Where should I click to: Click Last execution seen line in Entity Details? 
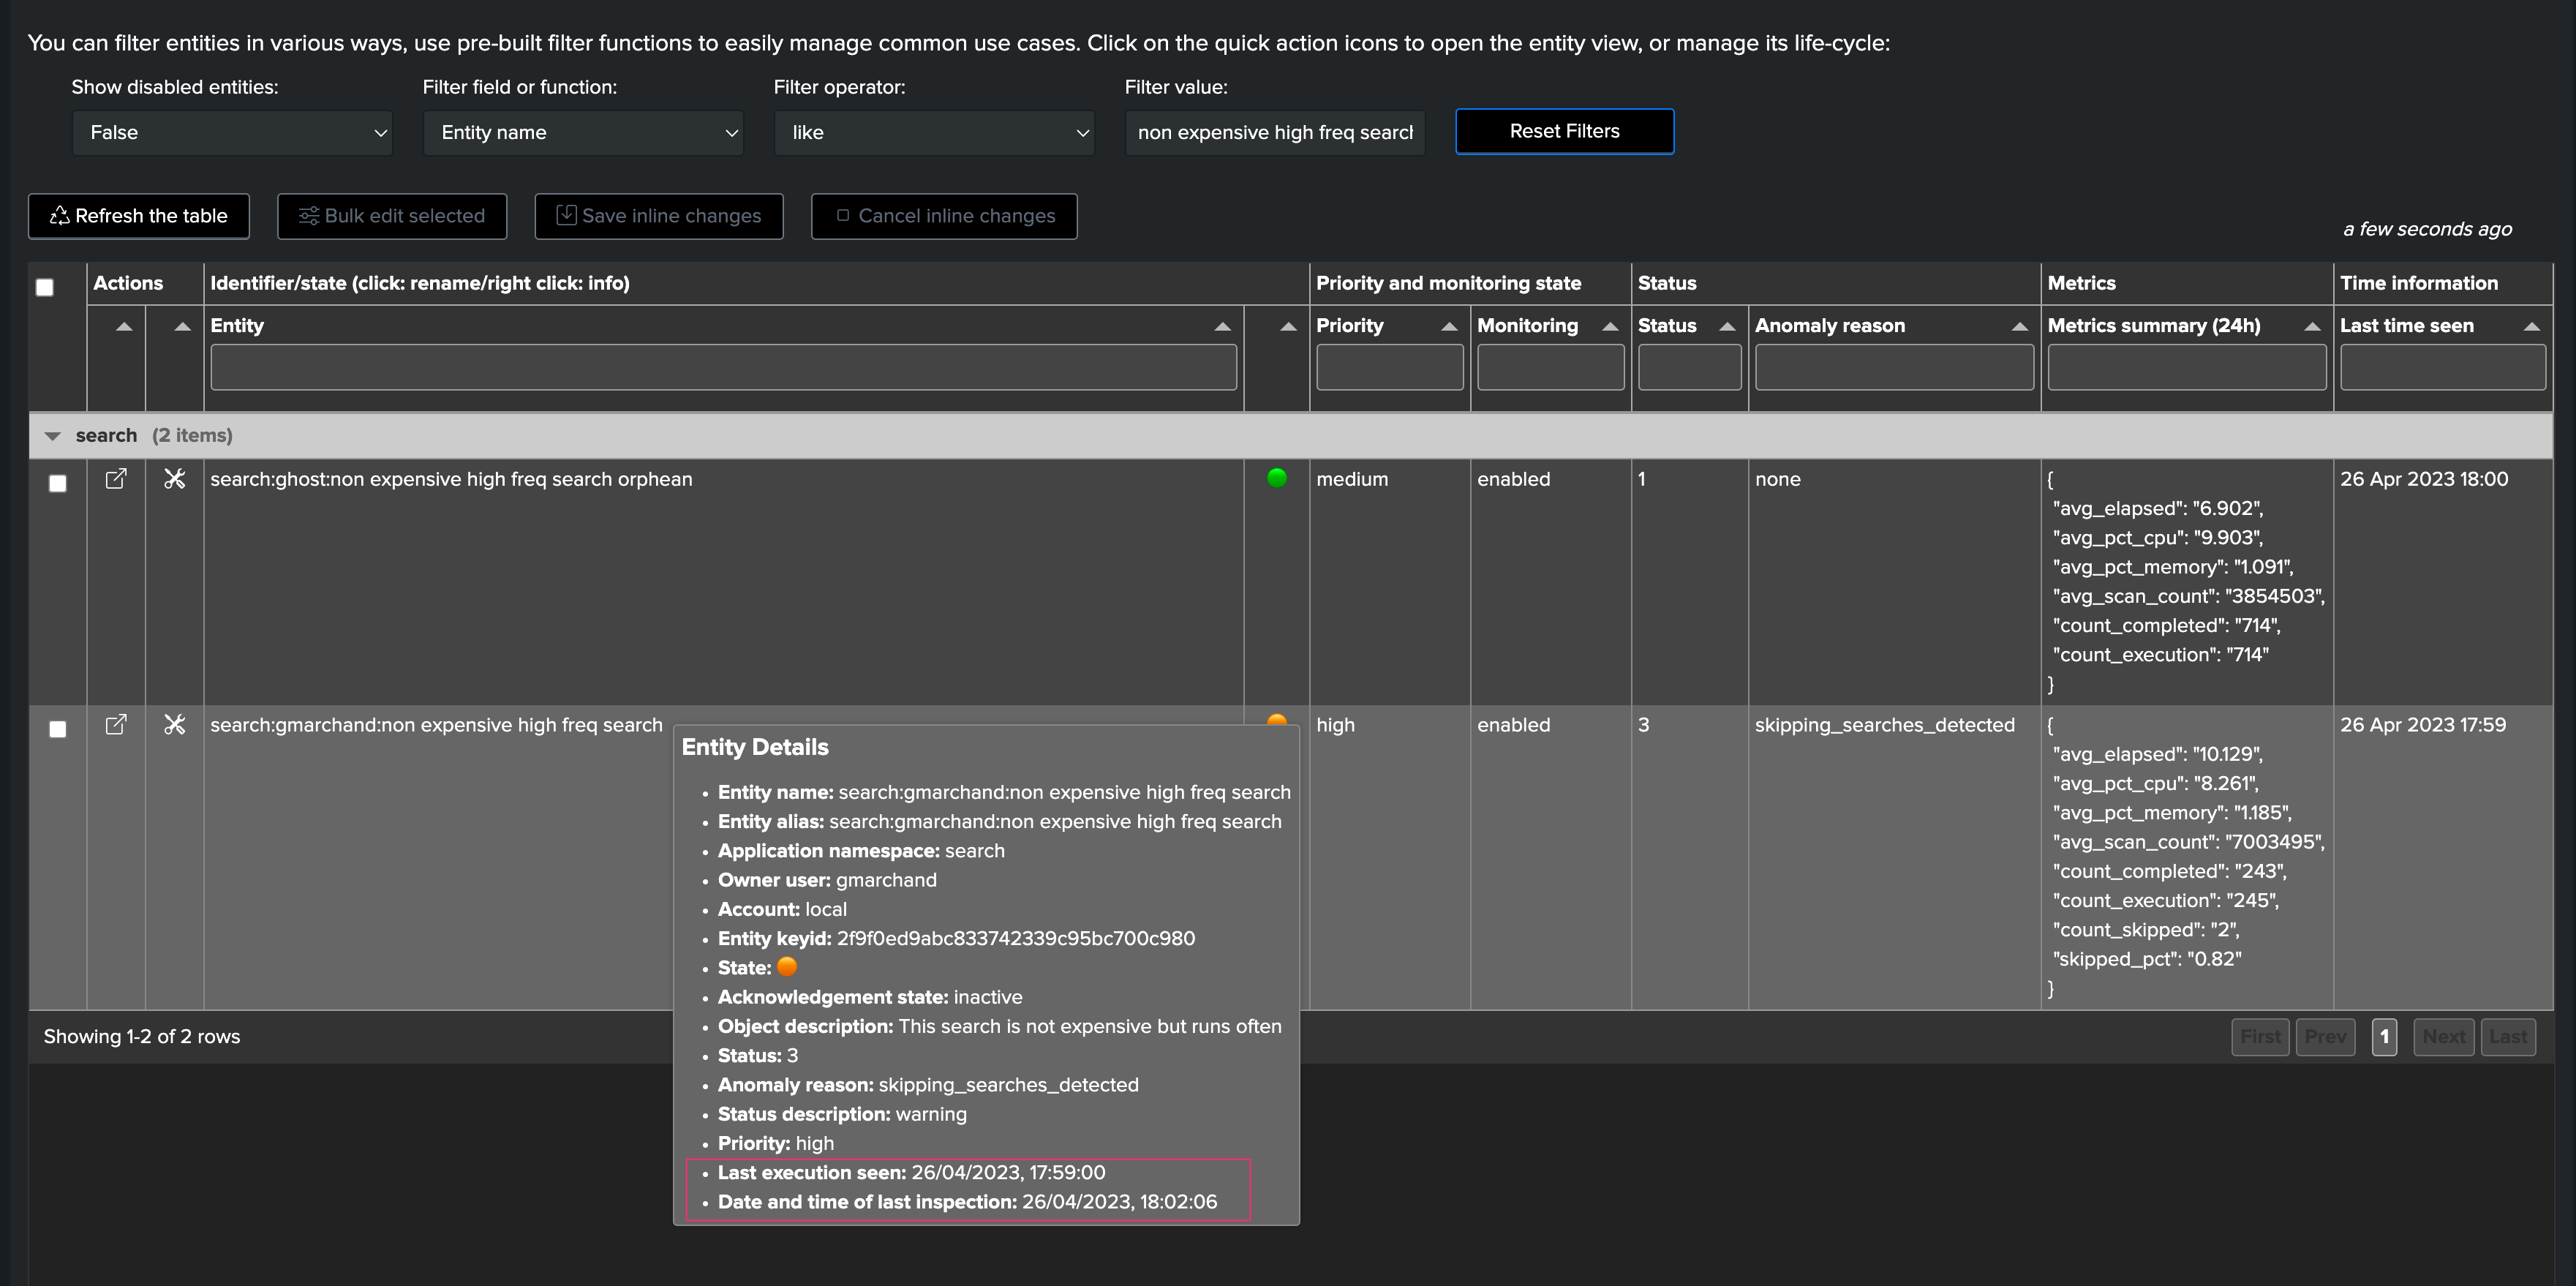[911, 1173]
